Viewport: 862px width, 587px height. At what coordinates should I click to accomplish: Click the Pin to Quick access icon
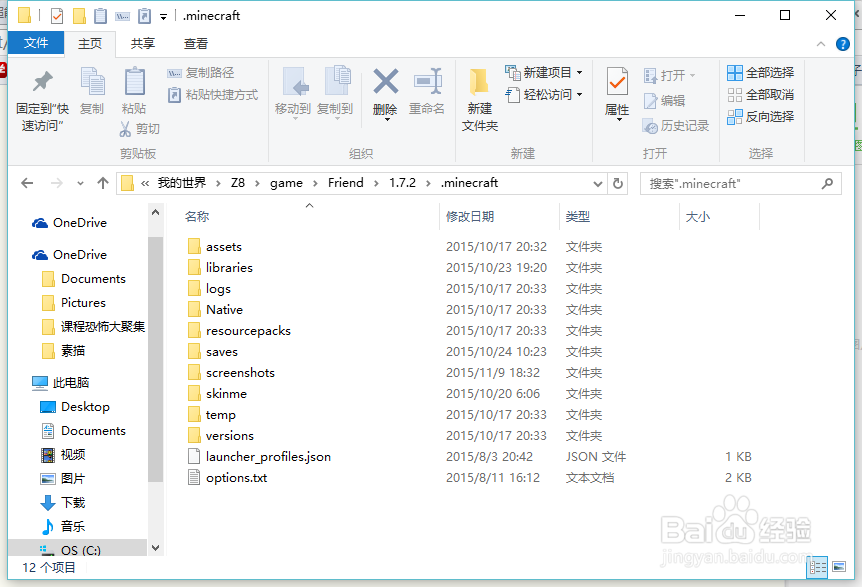[42, 82]
